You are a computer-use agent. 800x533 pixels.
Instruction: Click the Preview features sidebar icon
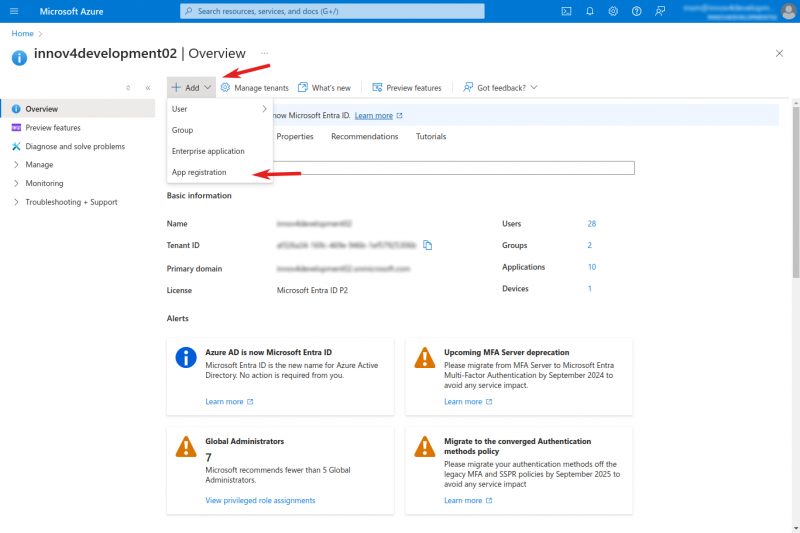point(16,128)
